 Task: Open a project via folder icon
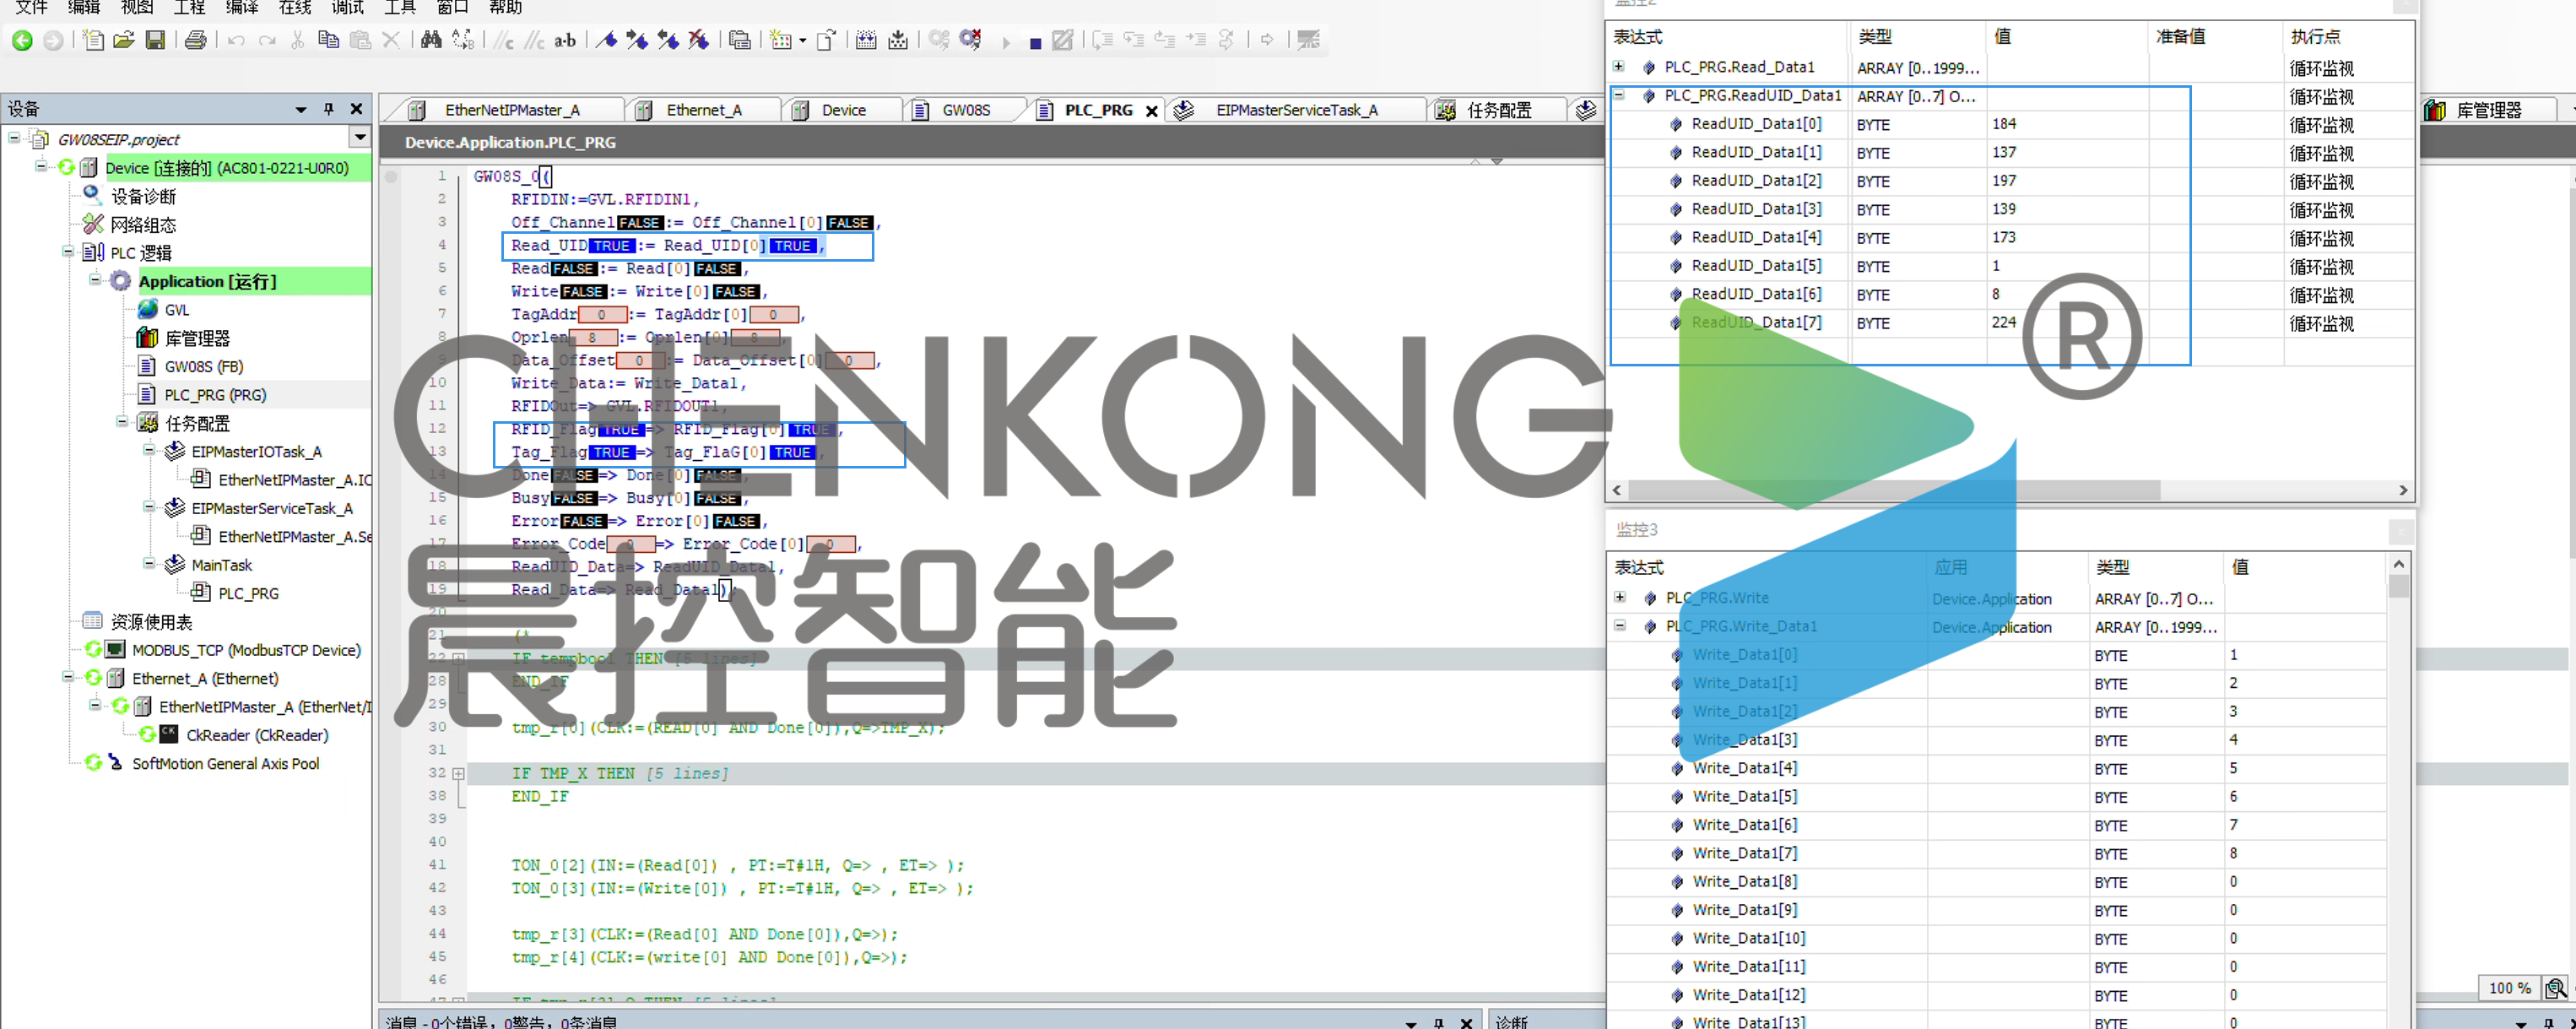124,40
